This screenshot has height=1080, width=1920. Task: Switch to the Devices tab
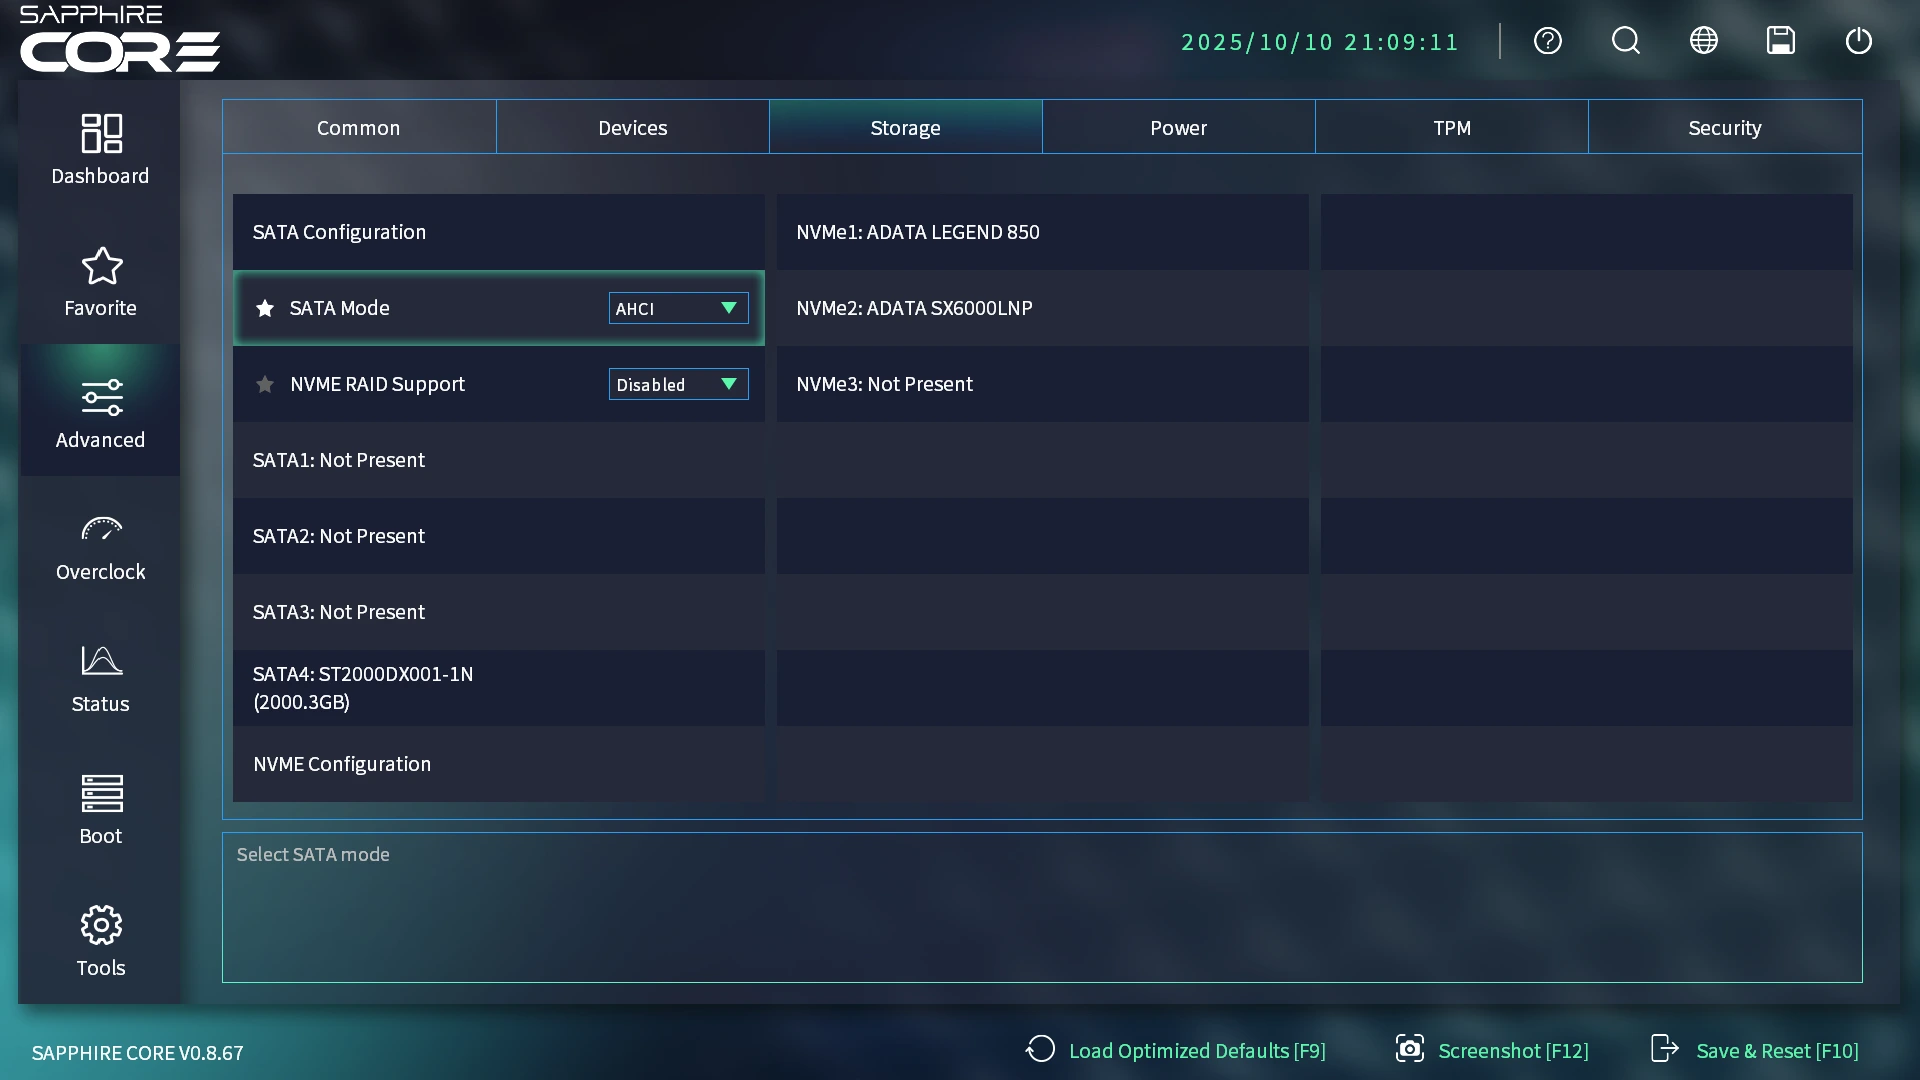click(632, 127)
